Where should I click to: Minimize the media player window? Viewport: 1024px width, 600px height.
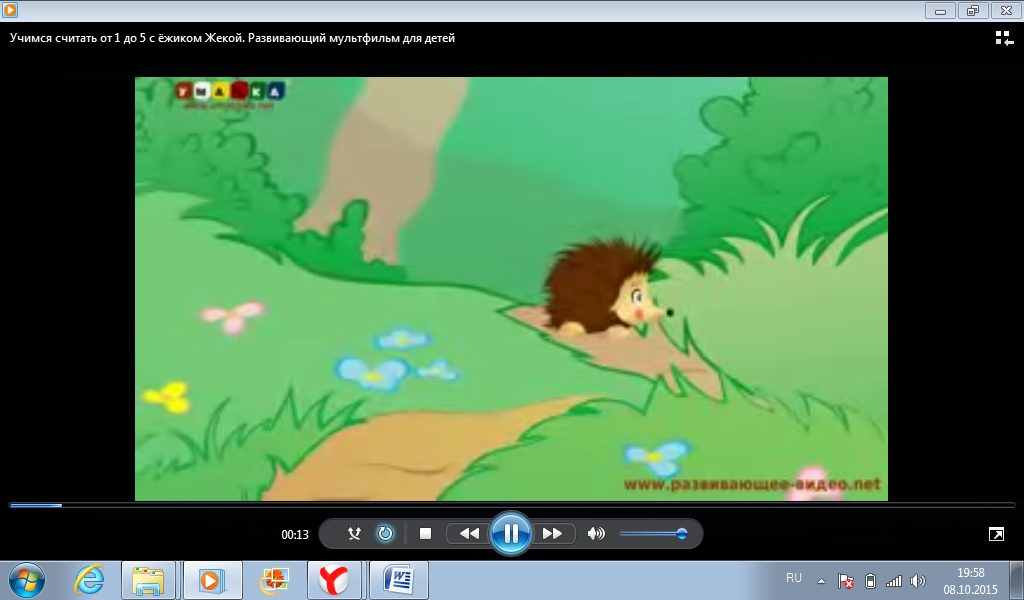(x=940, y=10)
